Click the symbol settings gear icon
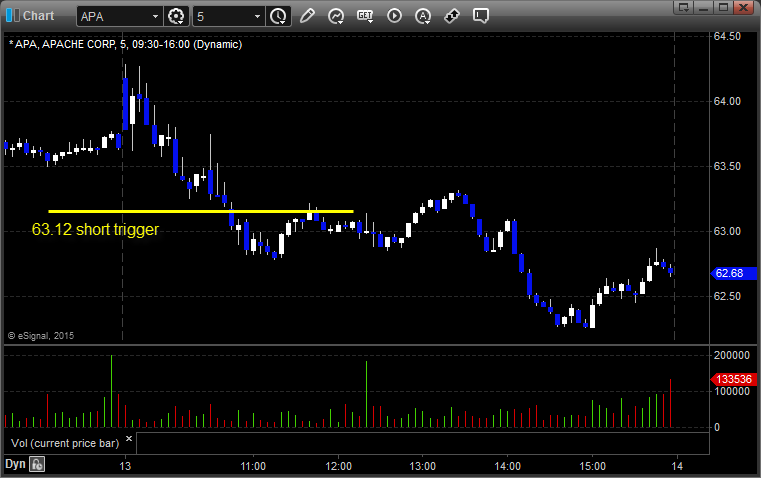 coord(177,16)
